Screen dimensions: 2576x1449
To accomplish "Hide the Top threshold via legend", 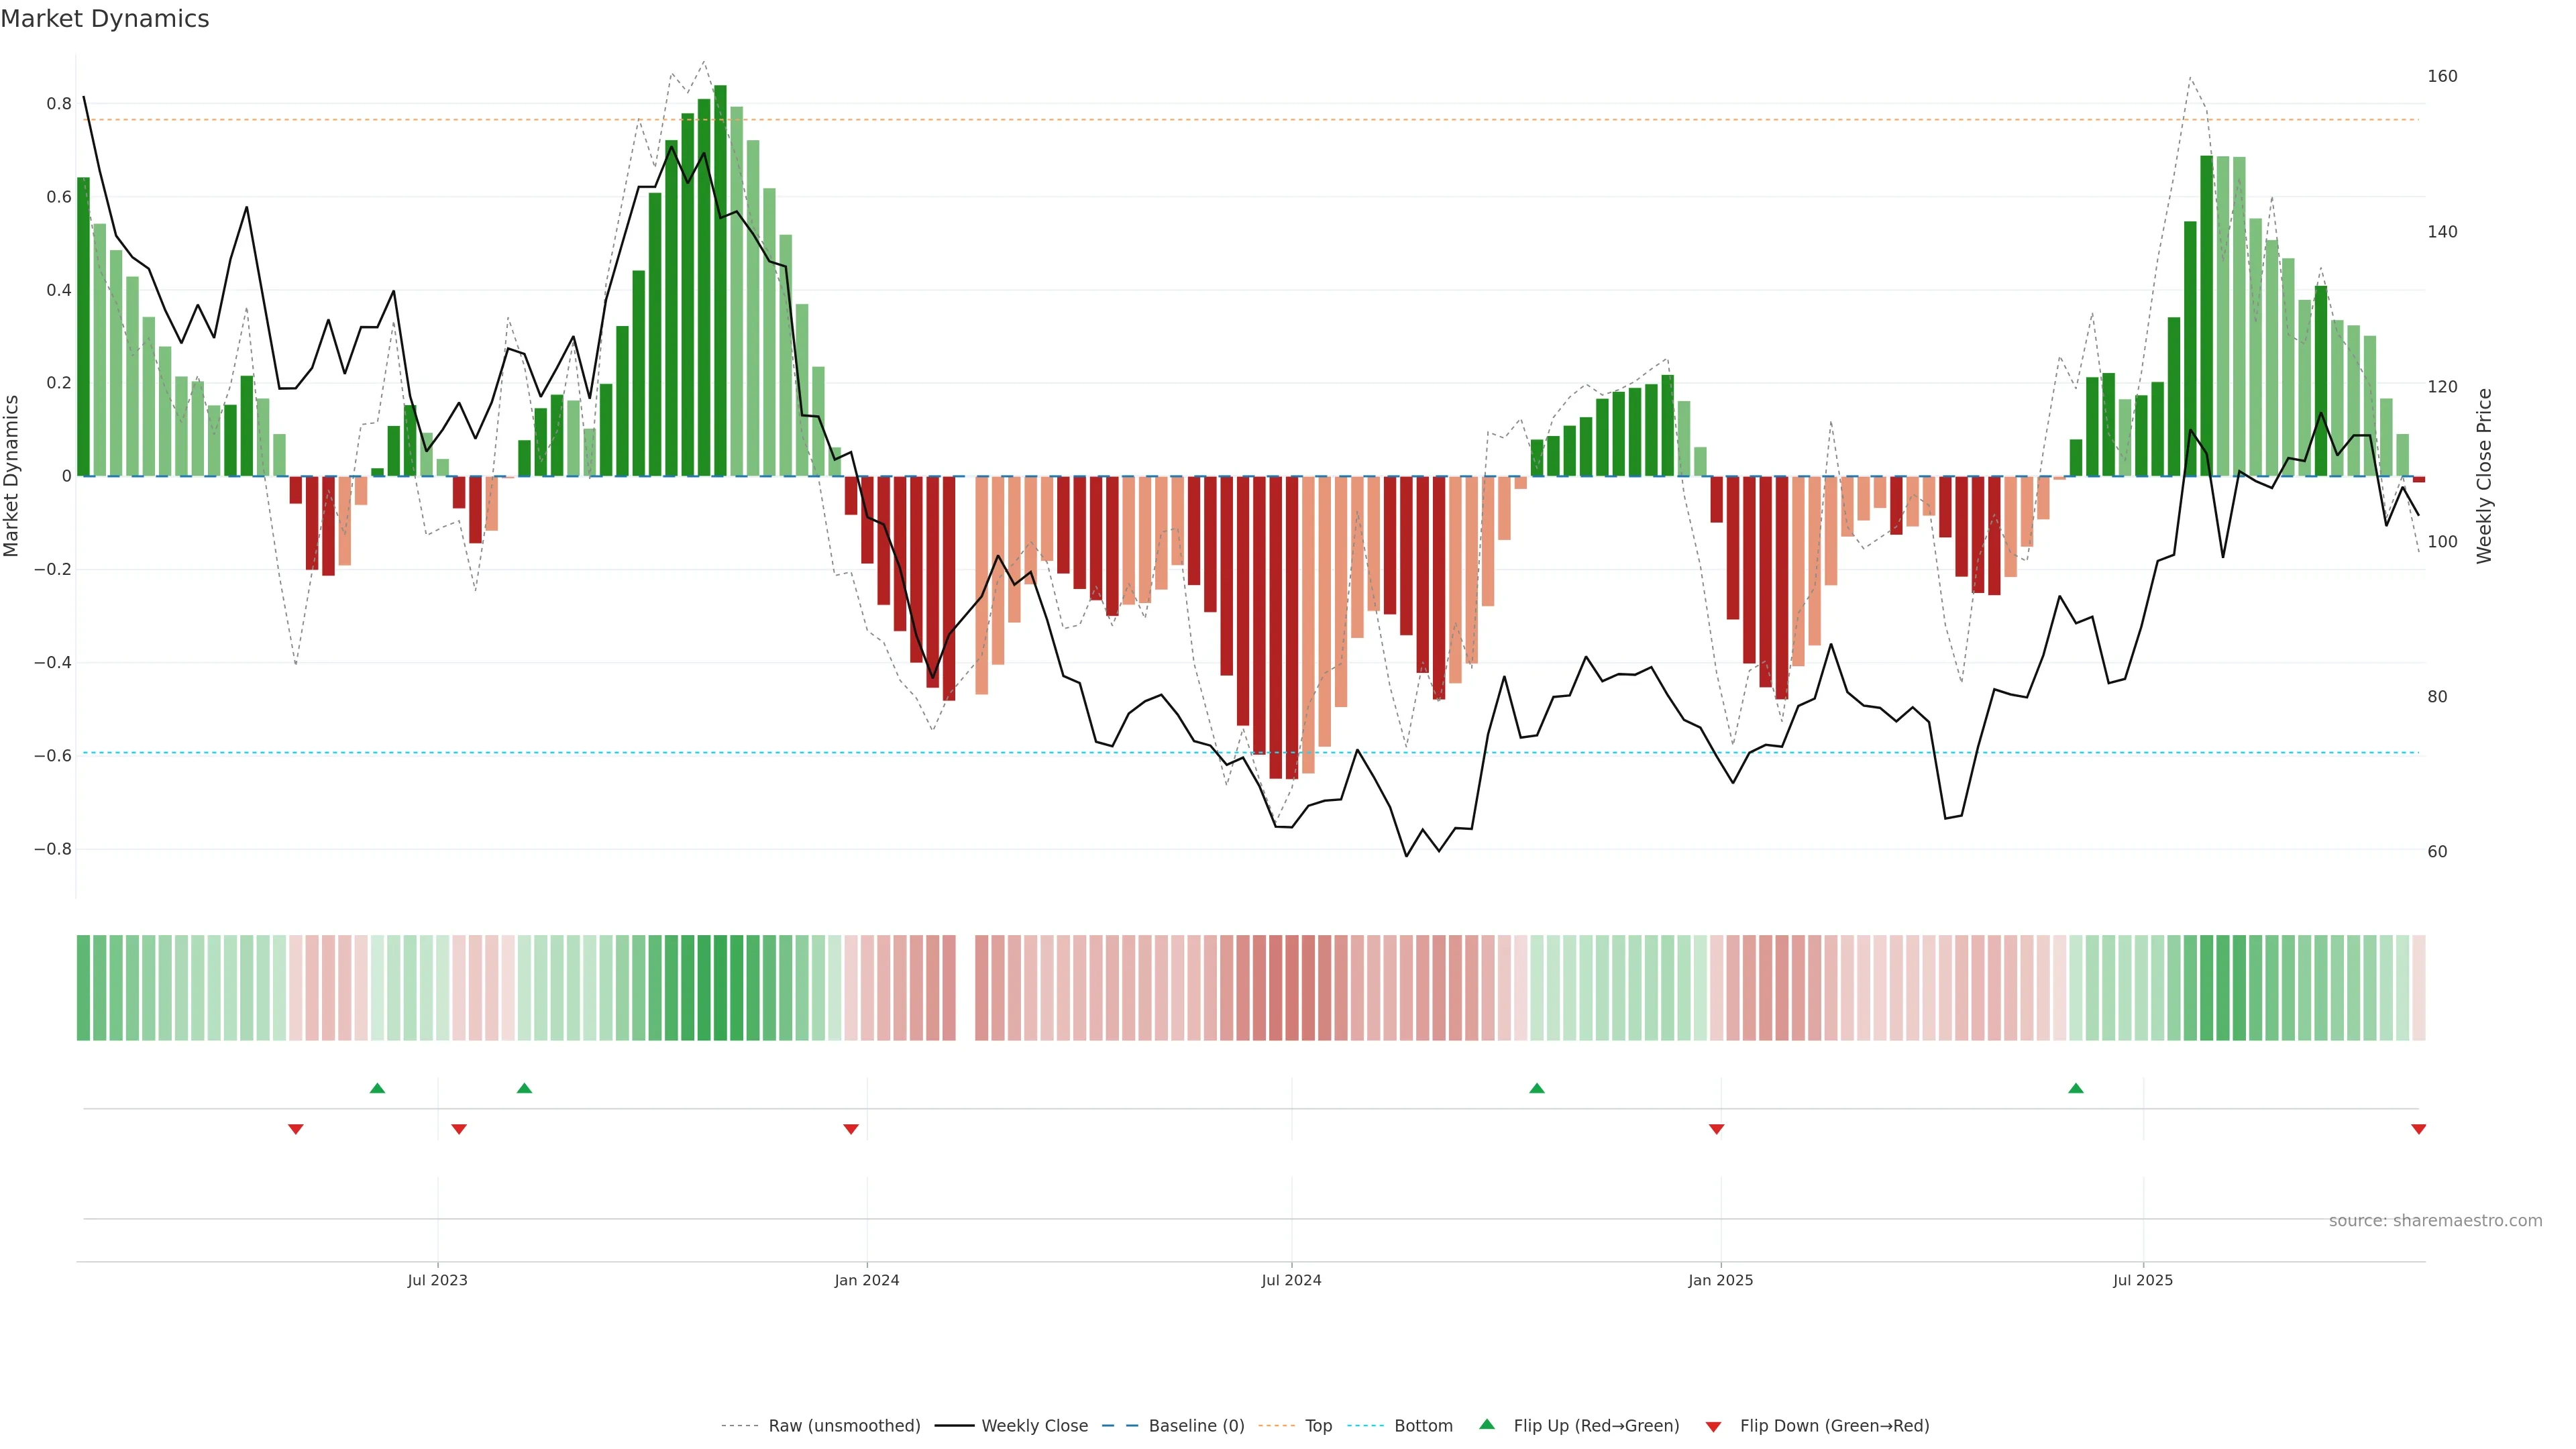I will (x=1318, y=1426).
